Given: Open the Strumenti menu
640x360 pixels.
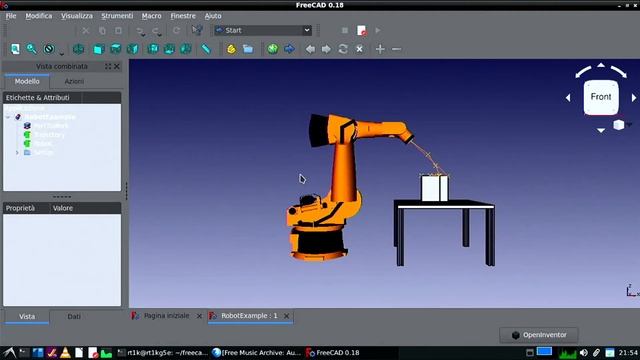Looking at the screenshot, I should (x=117, y=16).
